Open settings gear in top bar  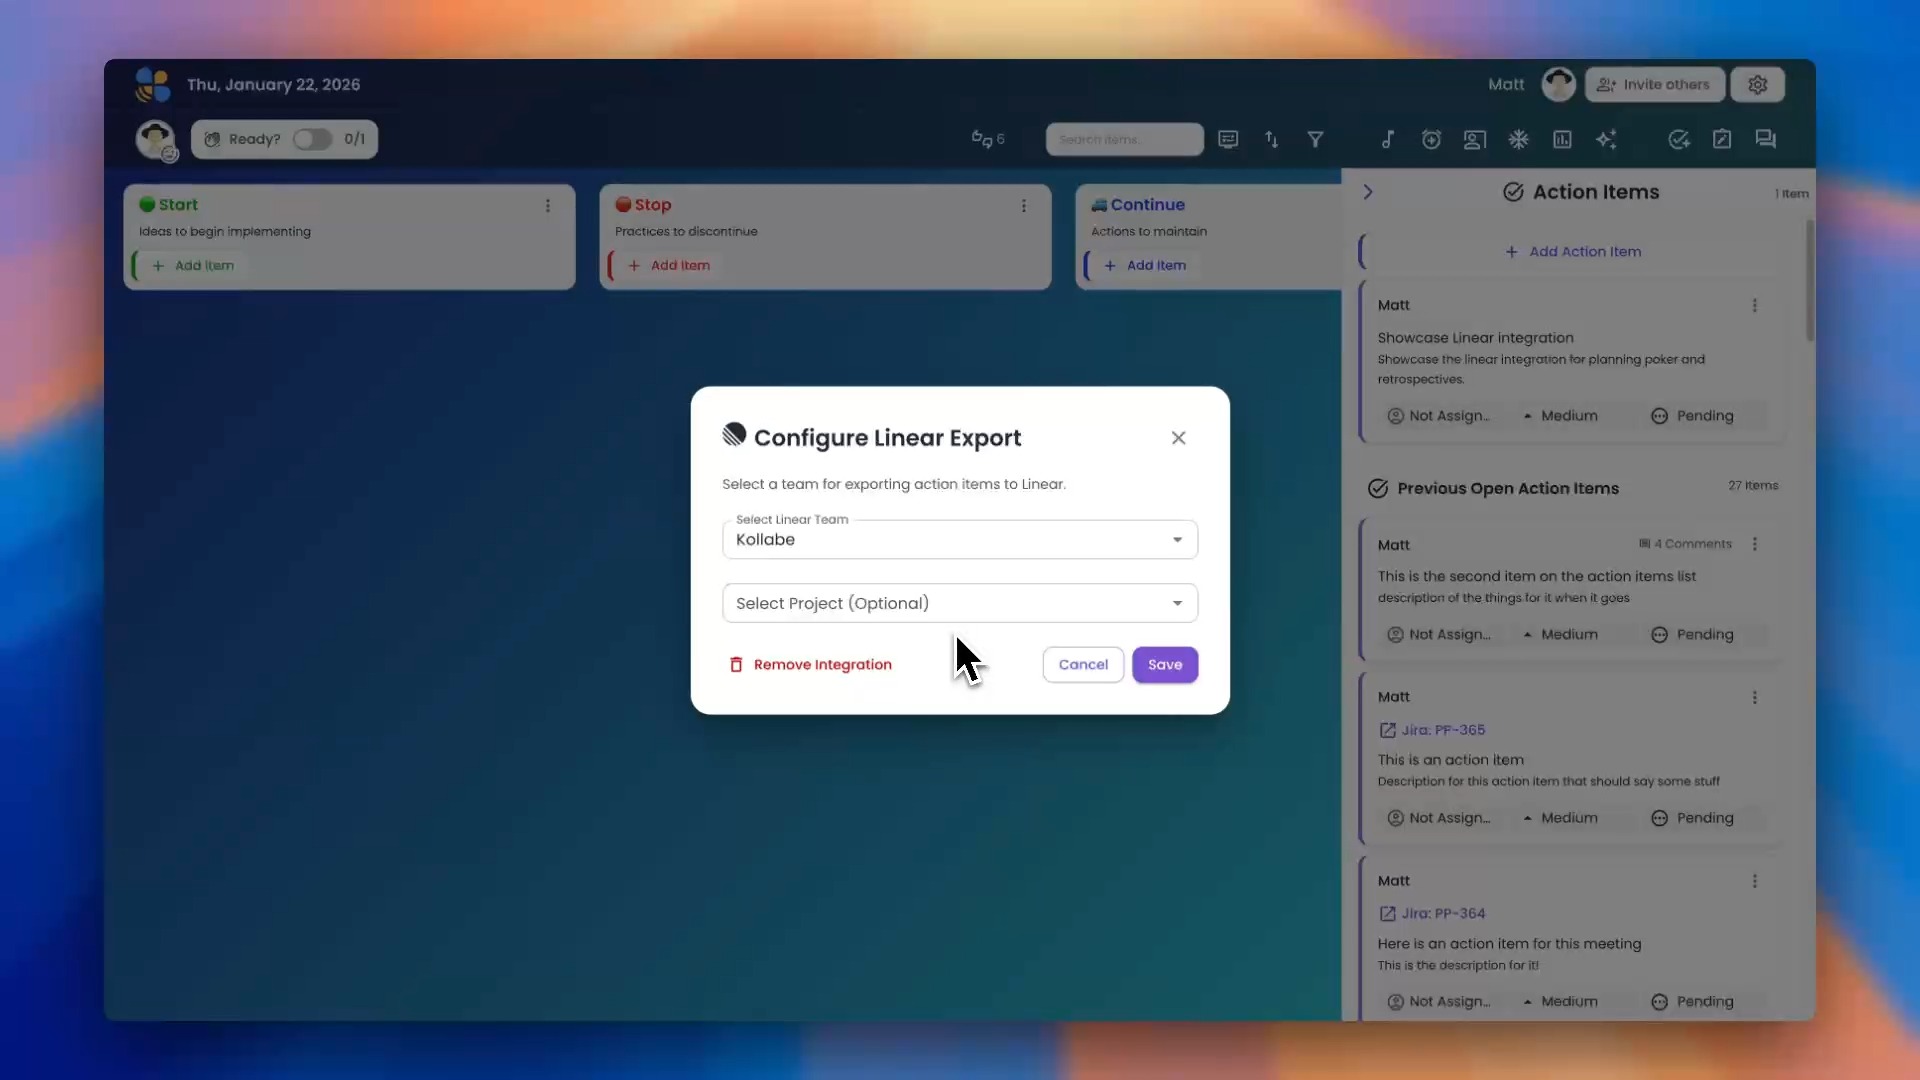[1758, 85]
